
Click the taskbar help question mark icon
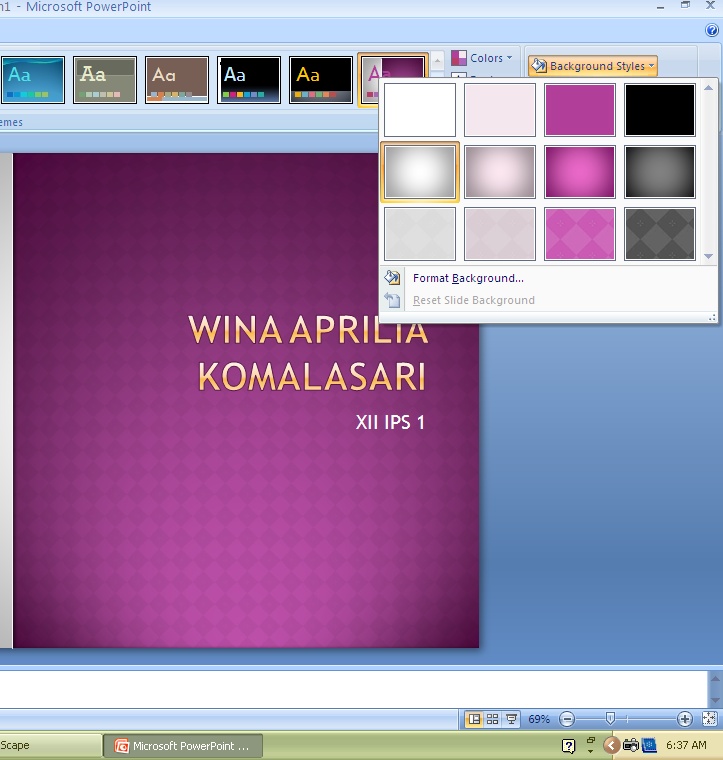(x=568, y=745)
